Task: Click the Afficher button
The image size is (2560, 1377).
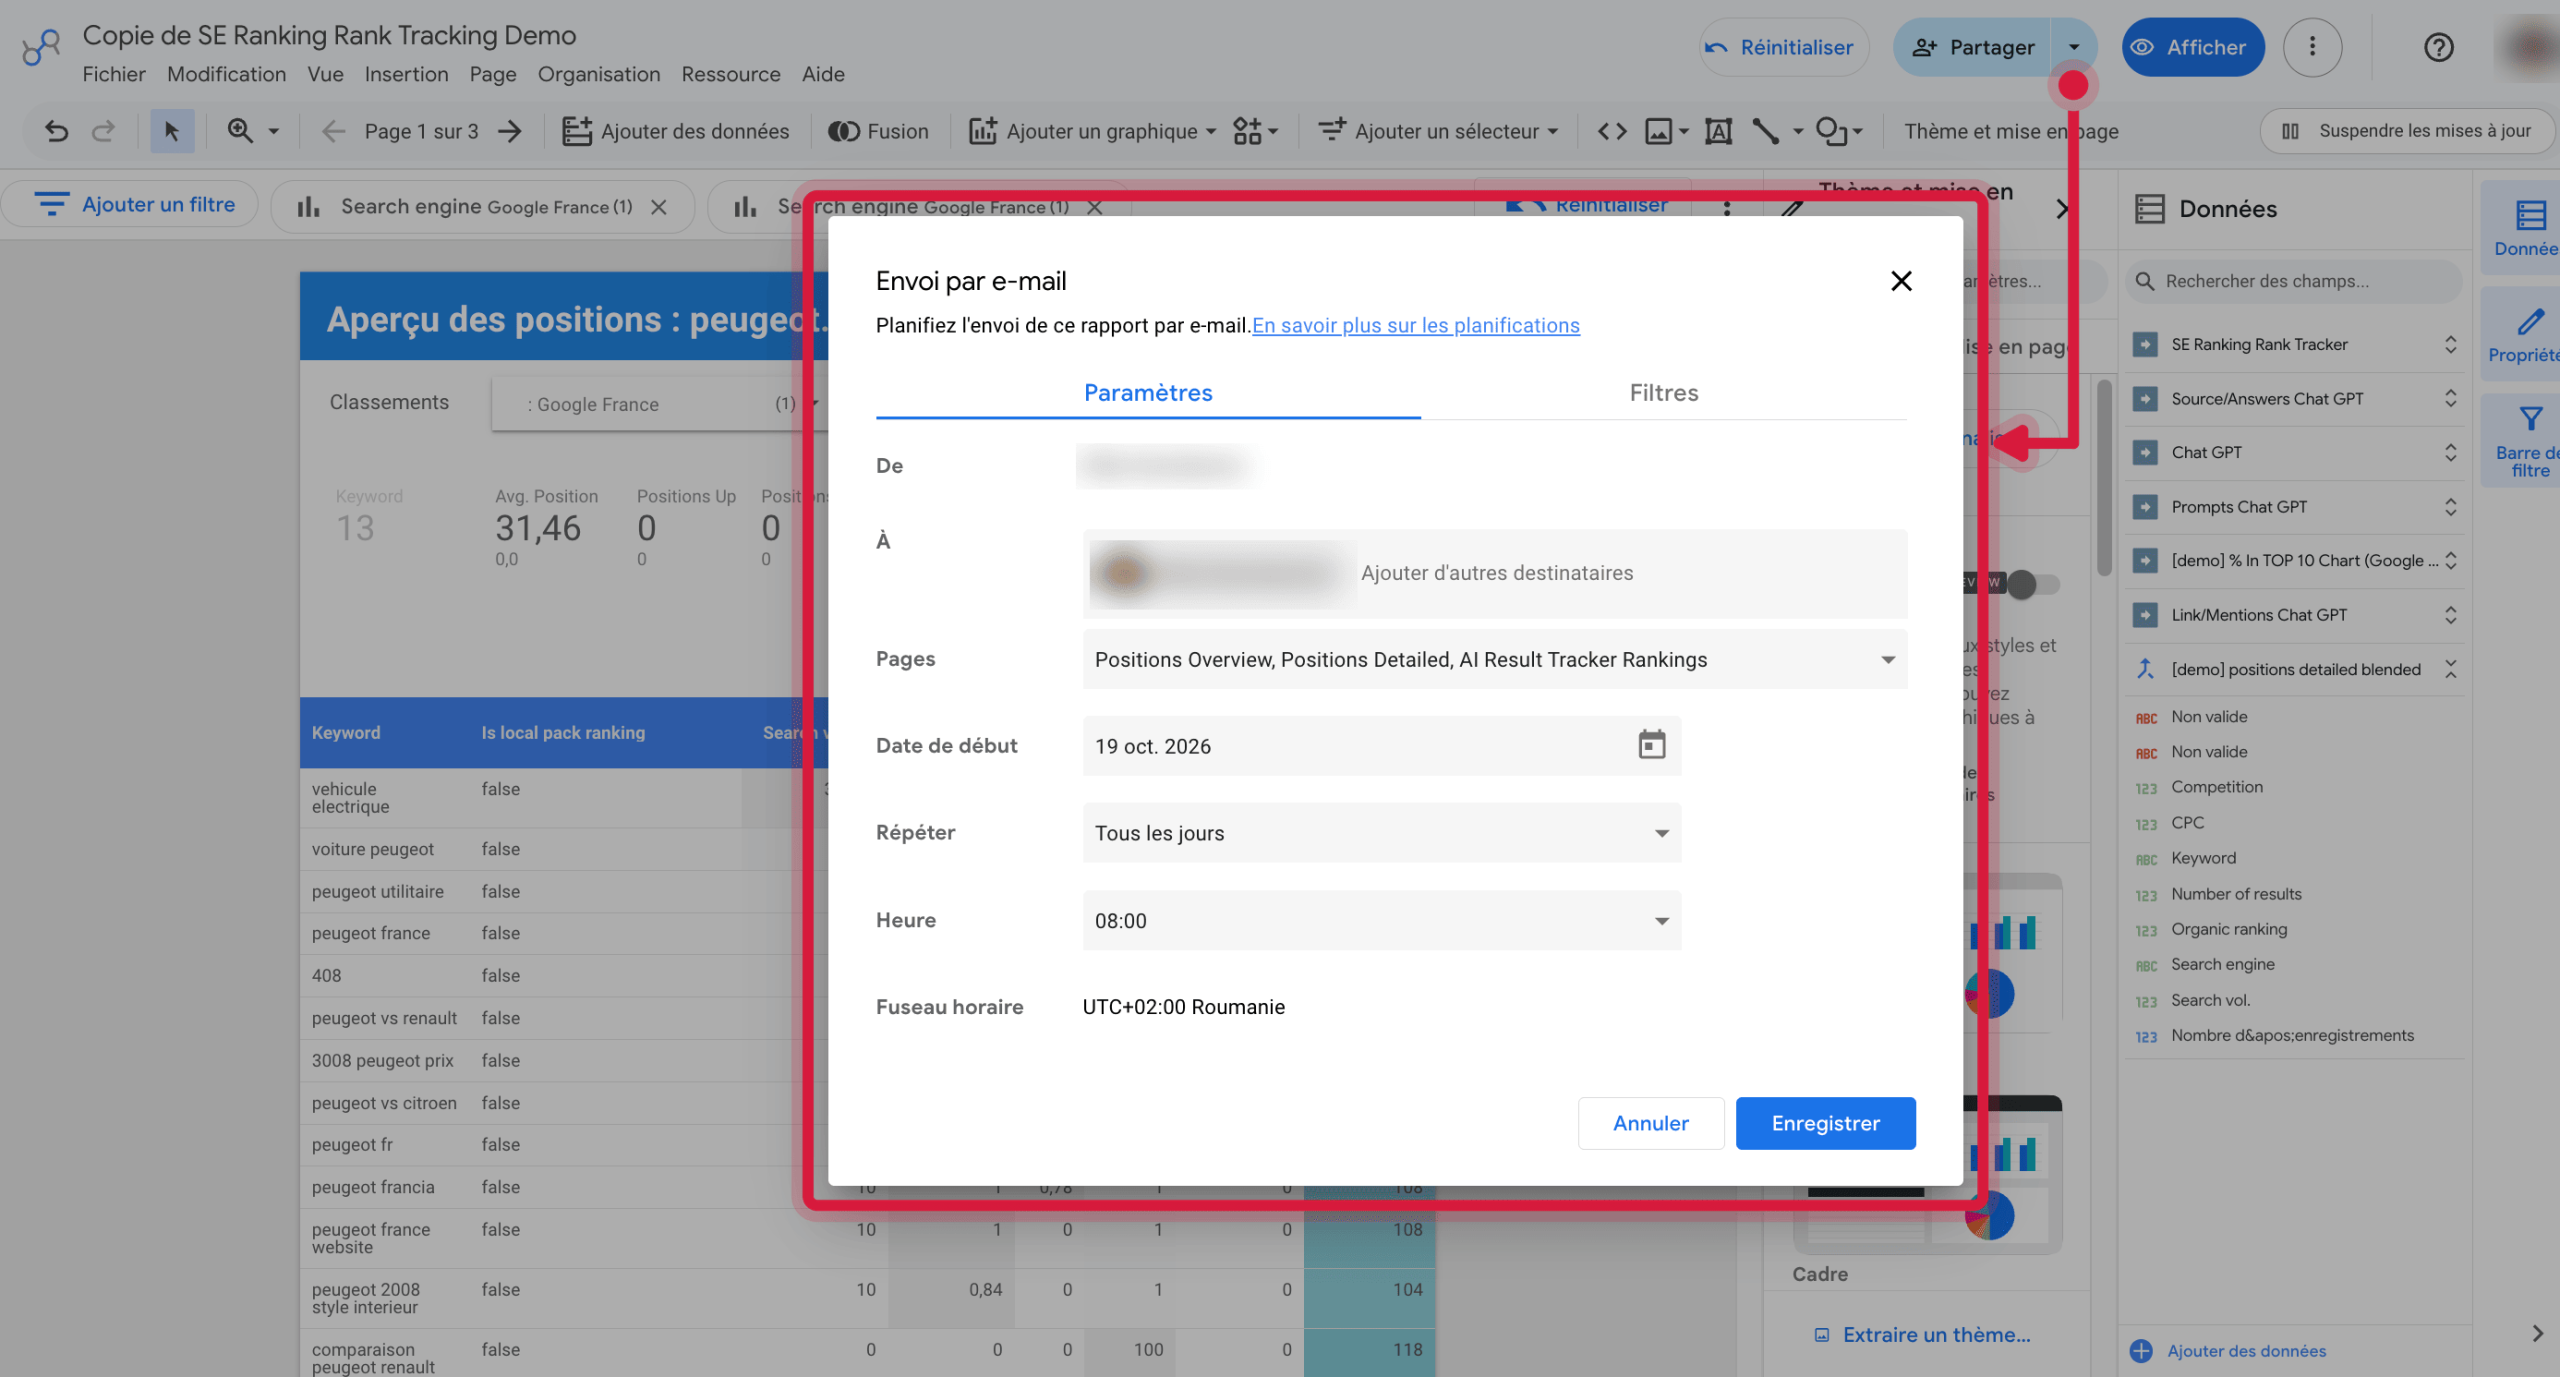Action: [x=2192, y=47]
